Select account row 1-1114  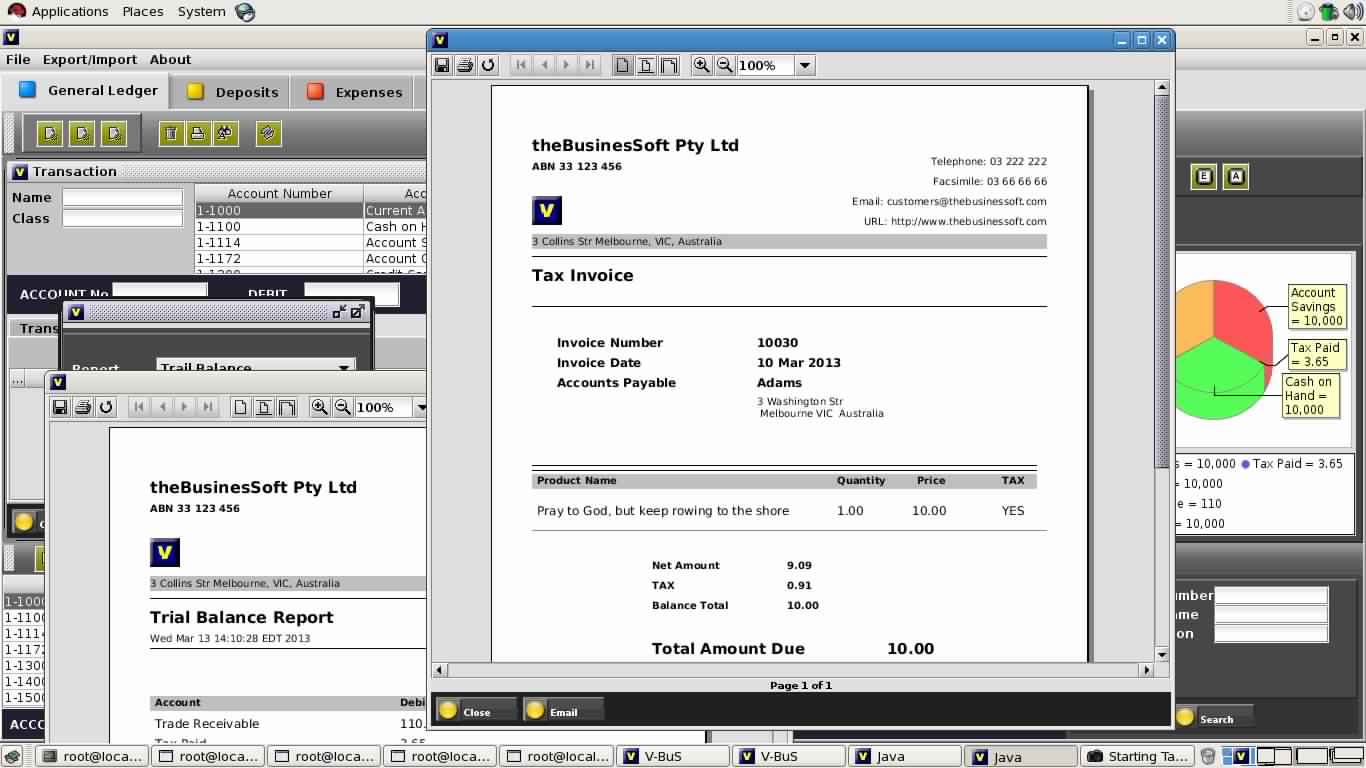click(310, 242)
